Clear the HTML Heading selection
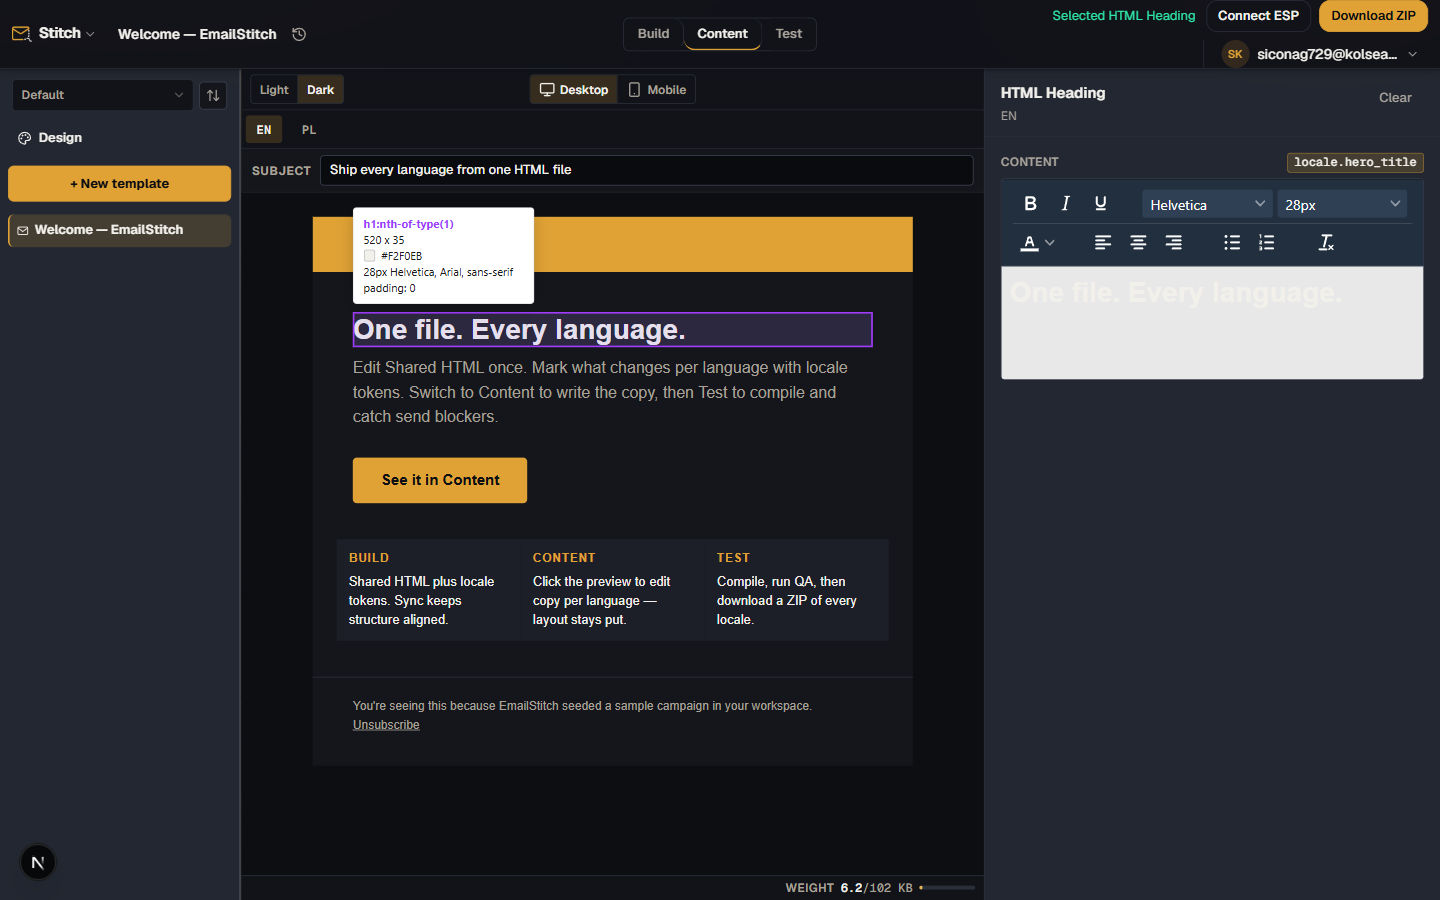 1395,98
